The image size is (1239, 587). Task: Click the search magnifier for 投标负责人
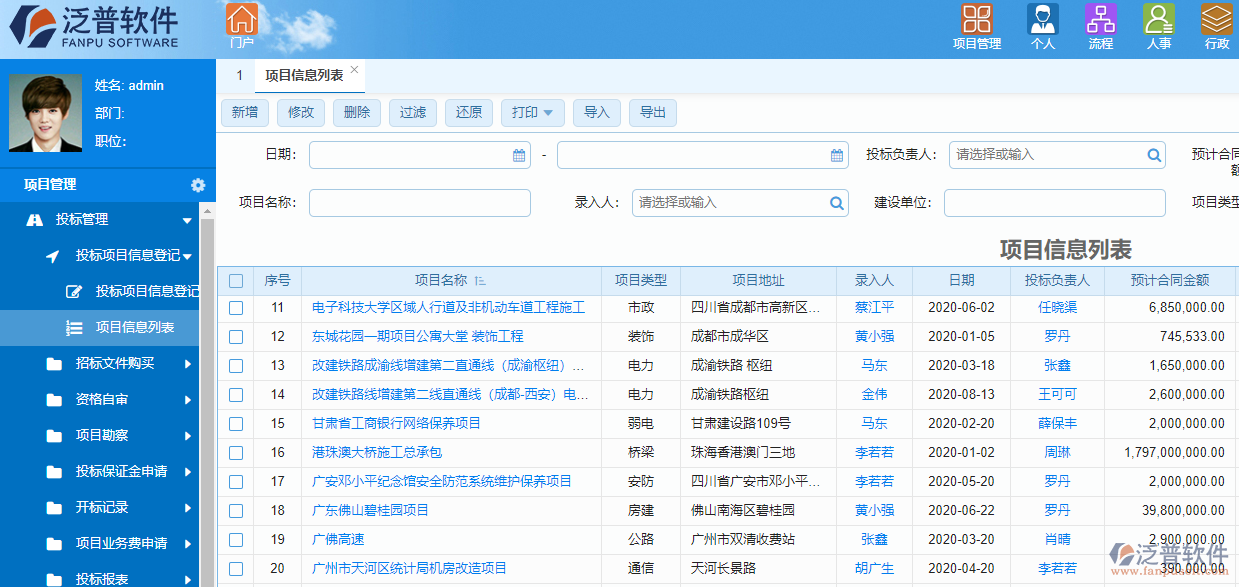1153,155
